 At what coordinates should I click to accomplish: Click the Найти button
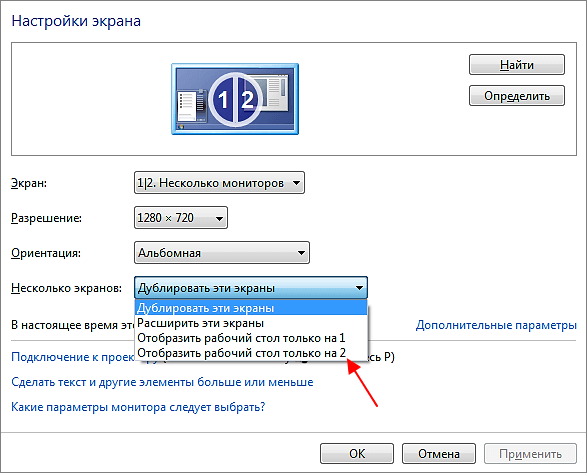(517, 65)
